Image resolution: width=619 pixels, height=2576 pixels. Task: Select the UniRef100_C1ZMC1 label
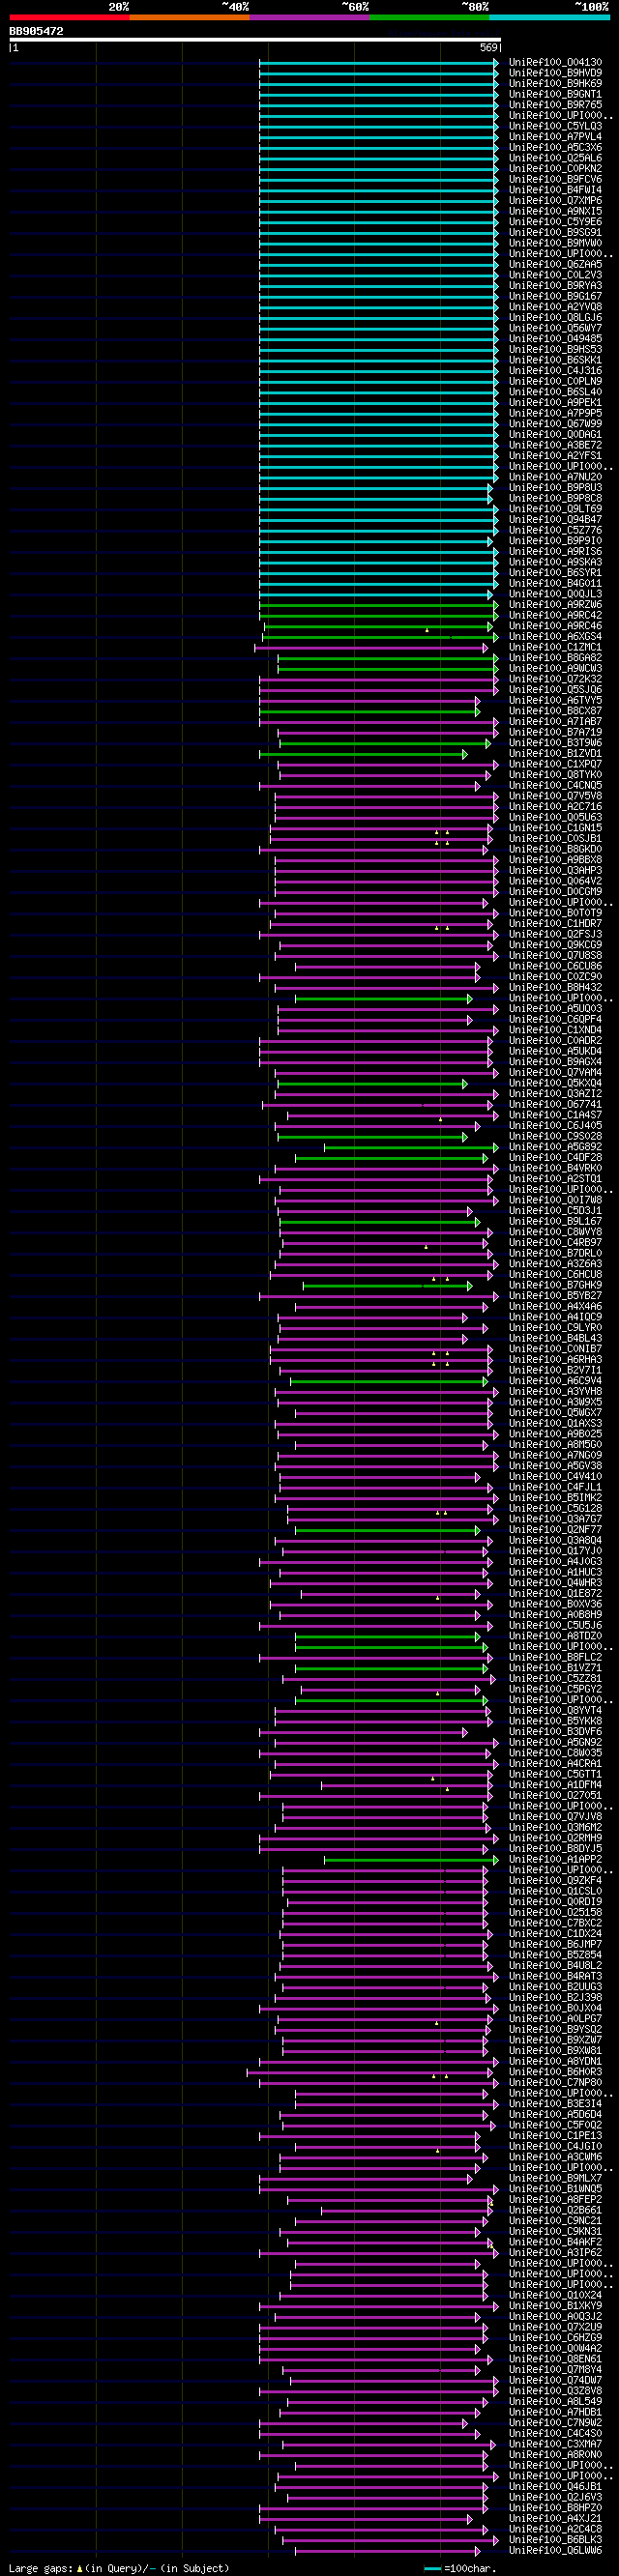tap(555, 647)
